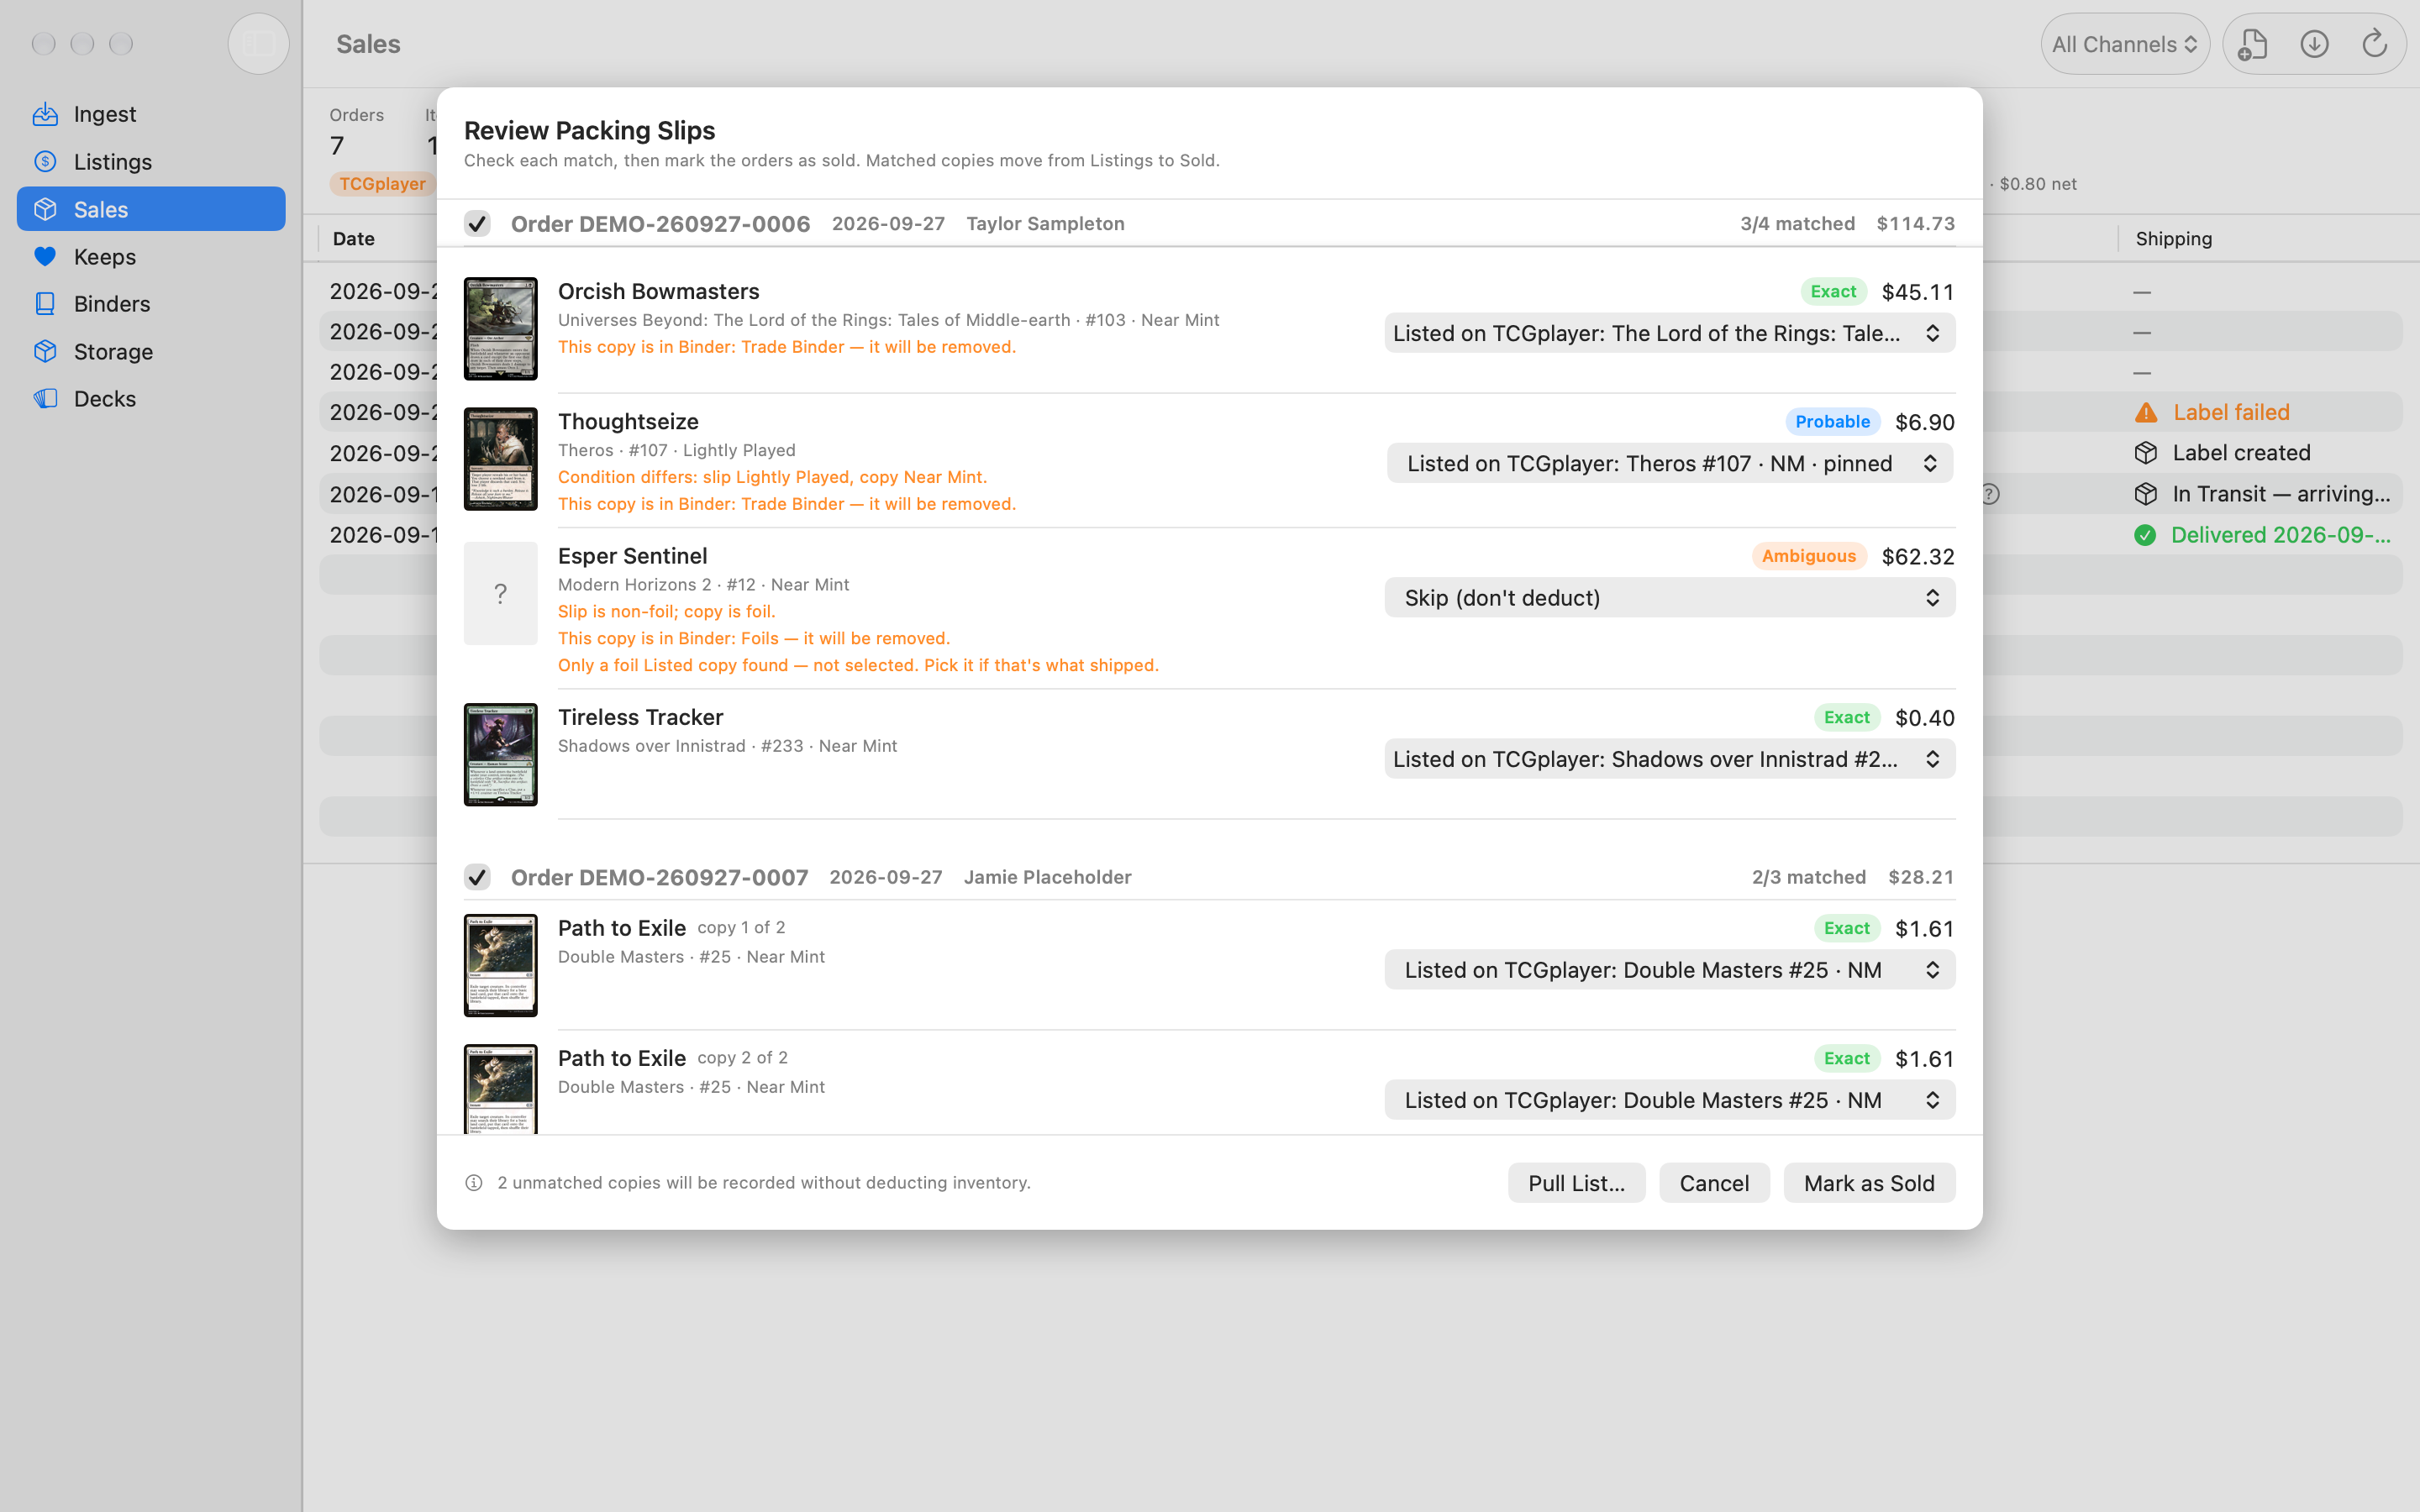
Task: Uncheck Order DEMO-260927-0006 checkbox
Action: click(x=477, y=224)
